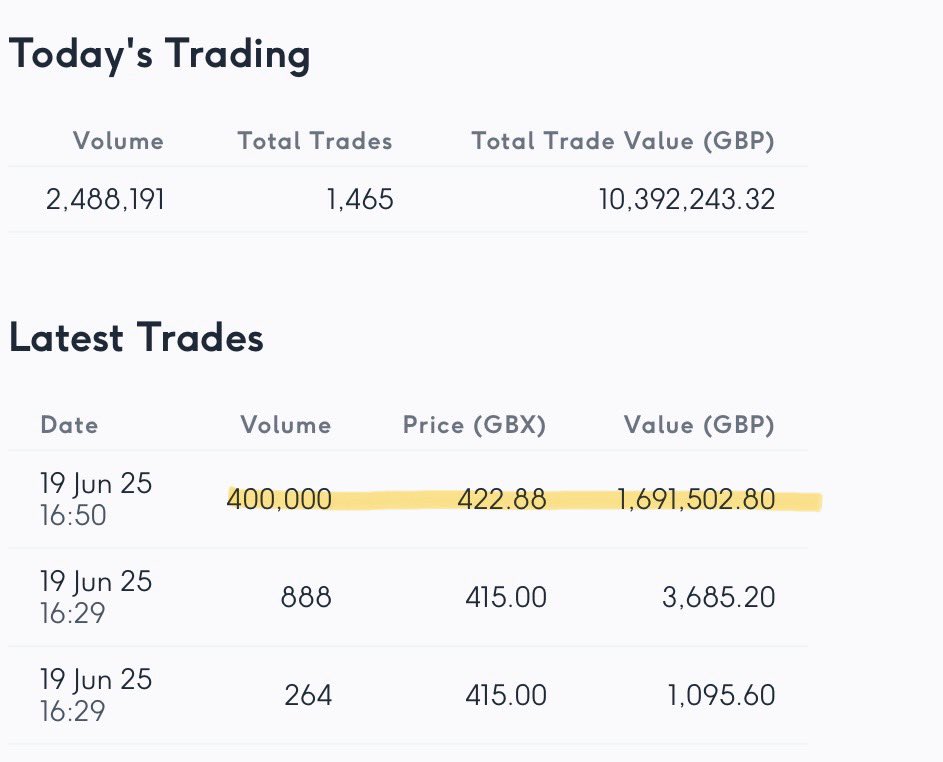
Task: Select the 3,685.20 trade value
Action: coord(719,598)
